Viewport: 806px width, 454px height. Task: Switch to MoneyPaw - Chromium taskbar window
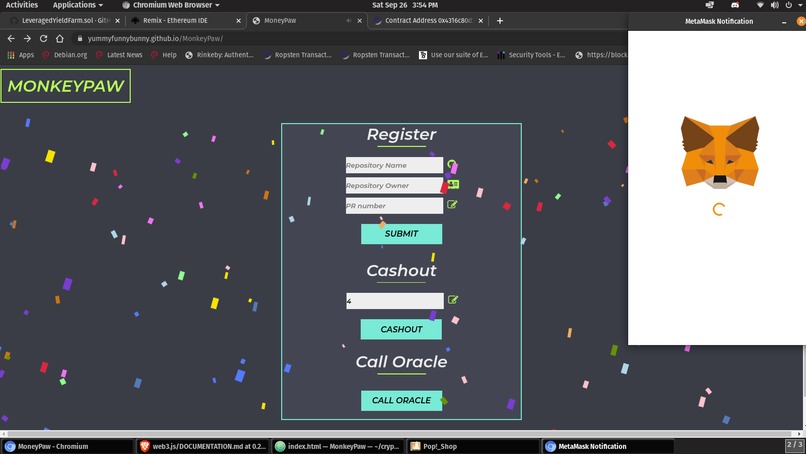click(67, 446)
